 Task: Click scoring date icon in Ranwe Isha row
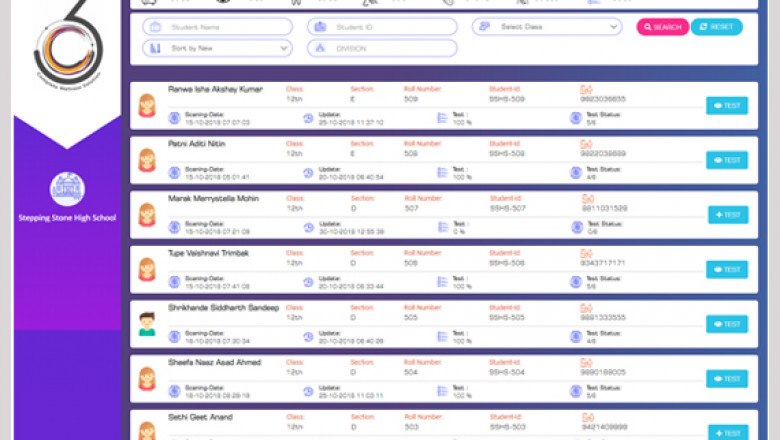click(174, 118)
